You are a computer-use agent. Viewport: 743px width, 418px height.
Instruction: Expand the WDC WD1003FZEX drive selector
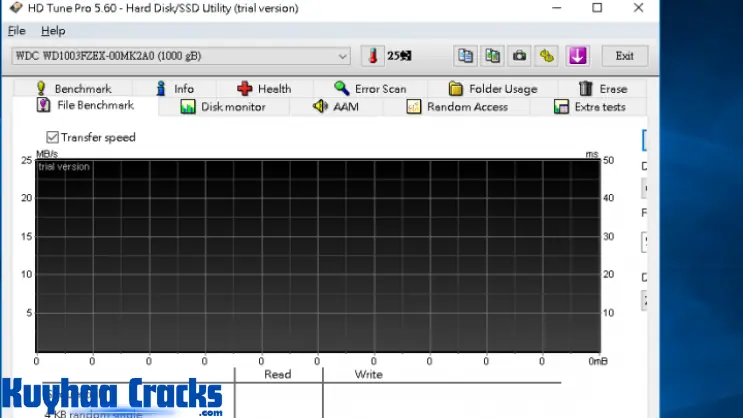coord(342,56)
